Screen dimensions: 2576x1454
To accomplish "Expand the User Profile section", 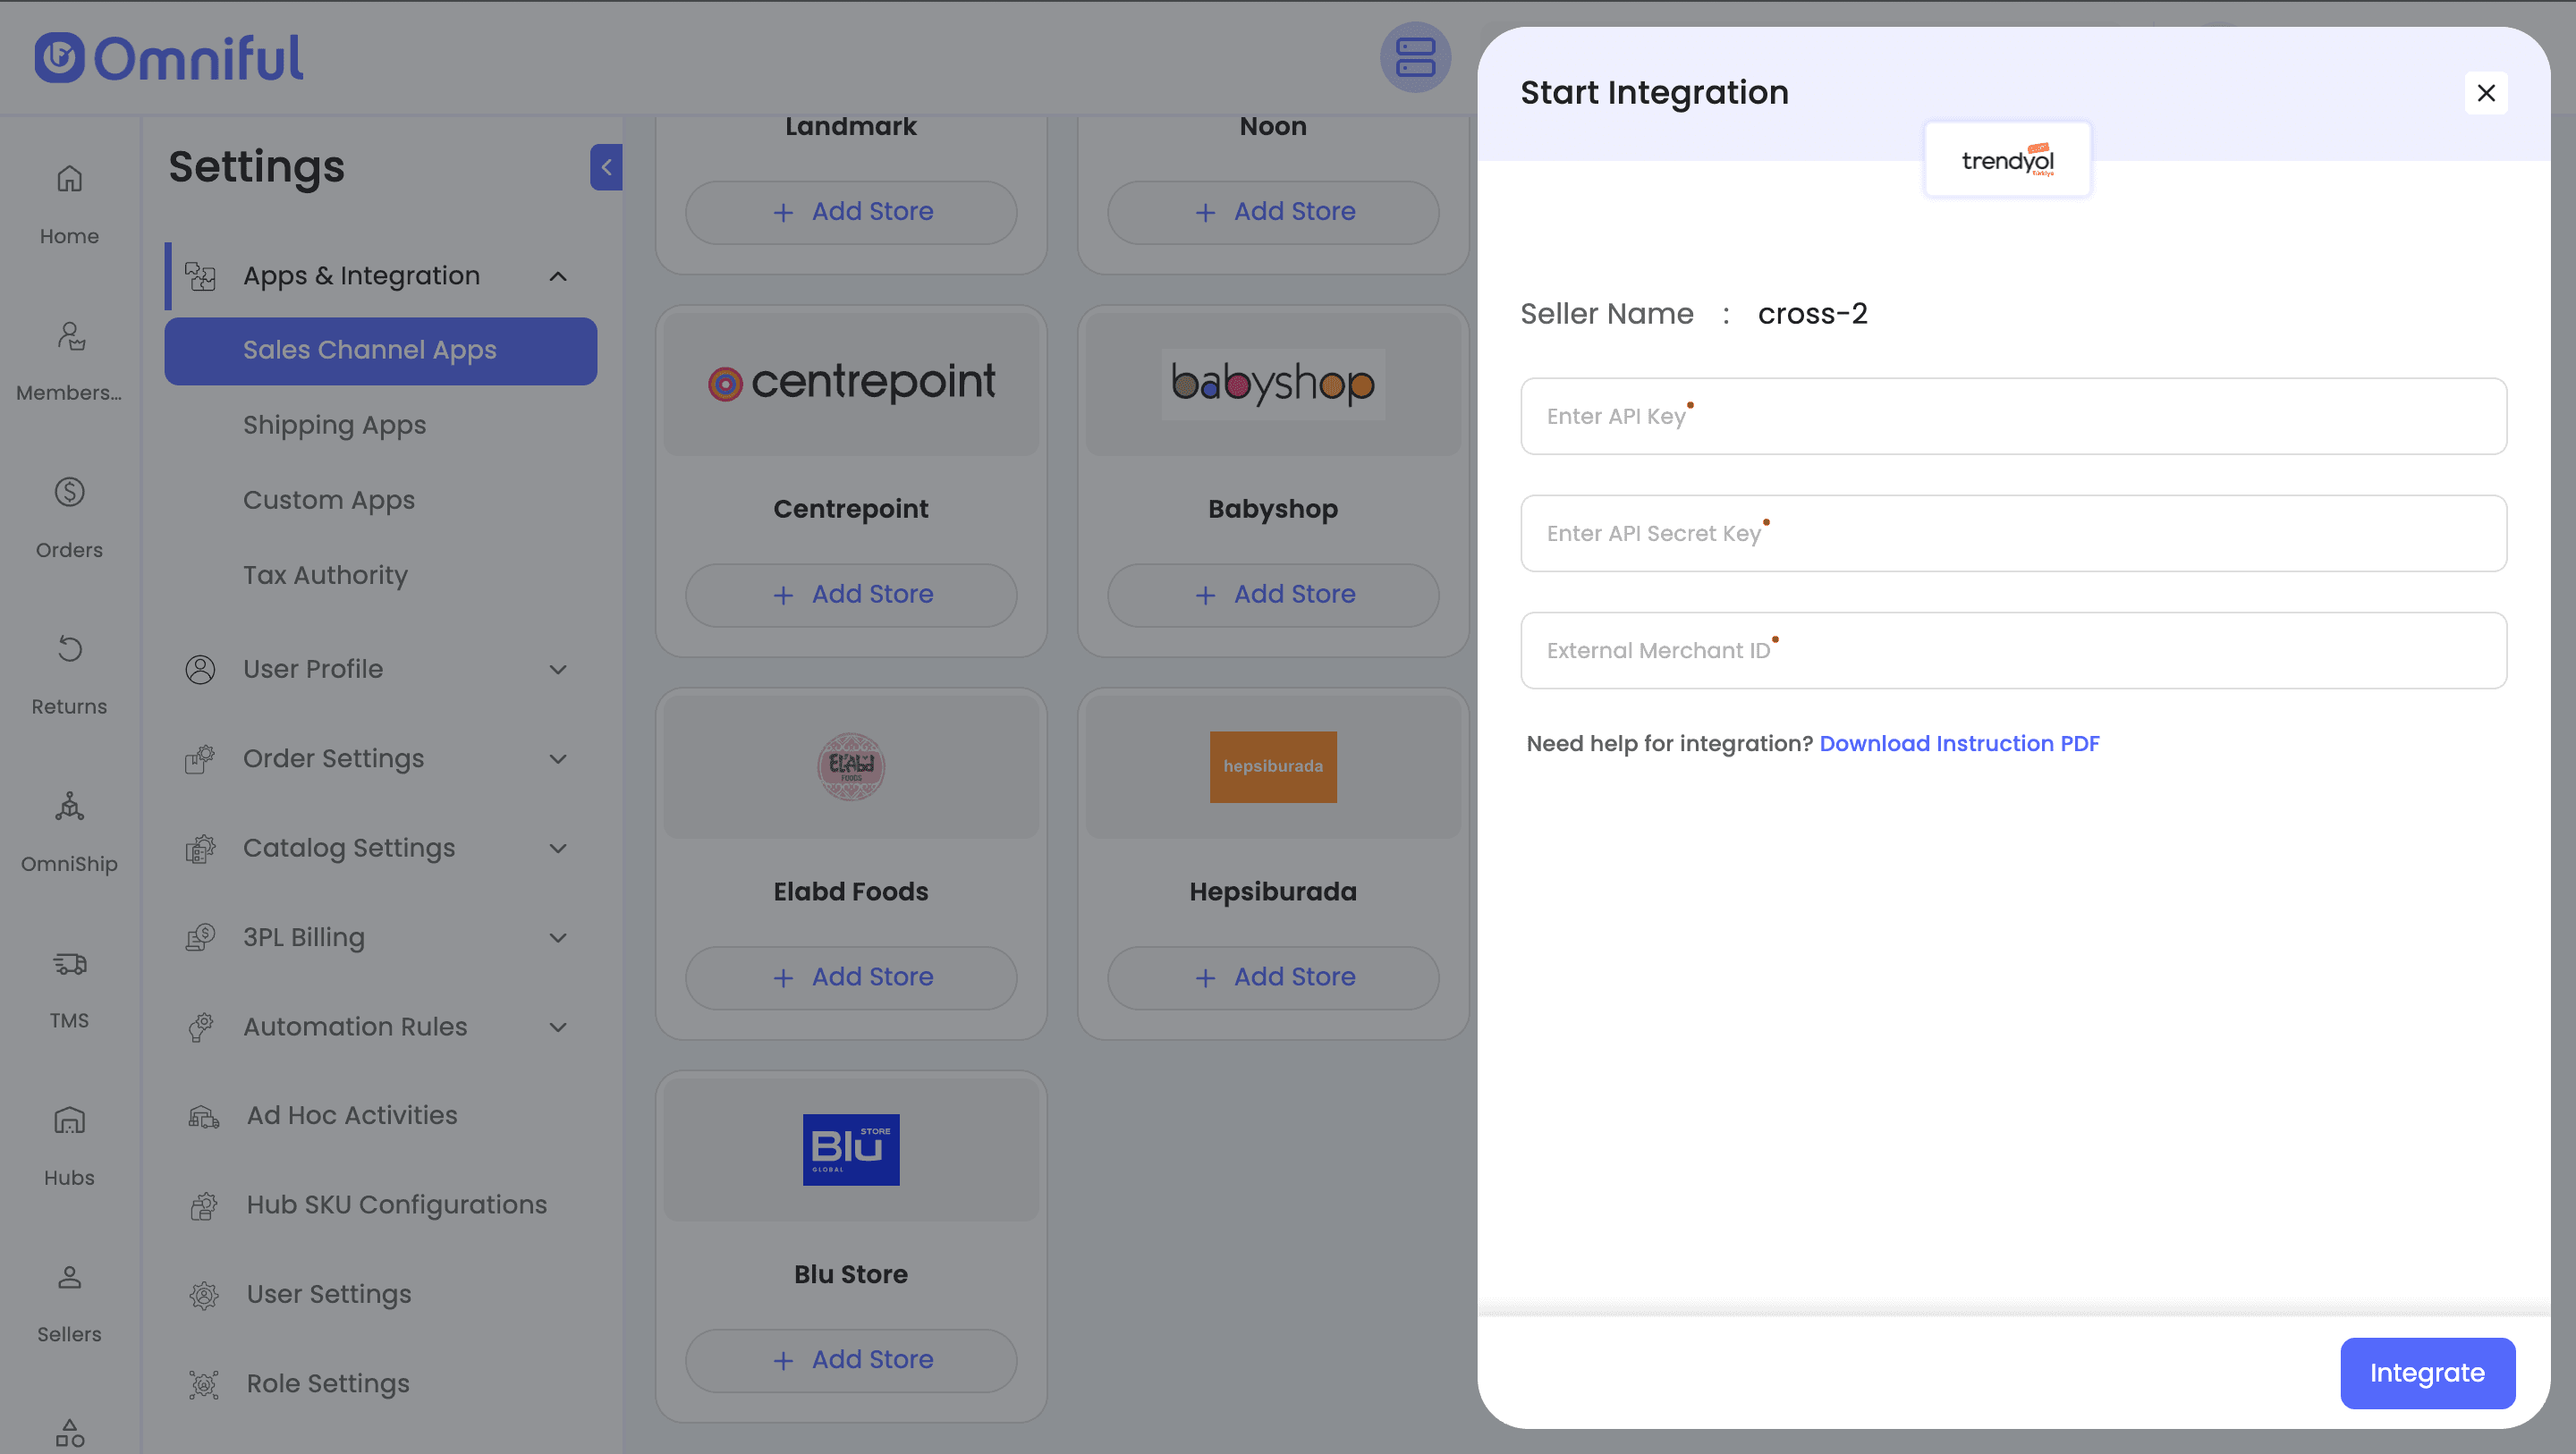I will point(558,669).
